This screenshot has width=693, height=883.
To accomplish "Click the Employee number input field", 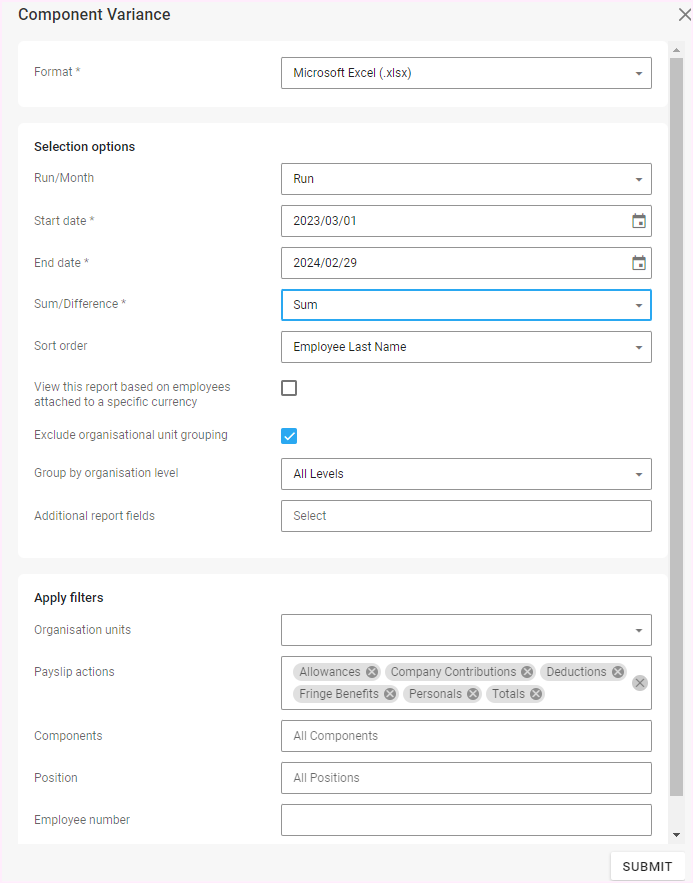I will [x=466, y=820].
